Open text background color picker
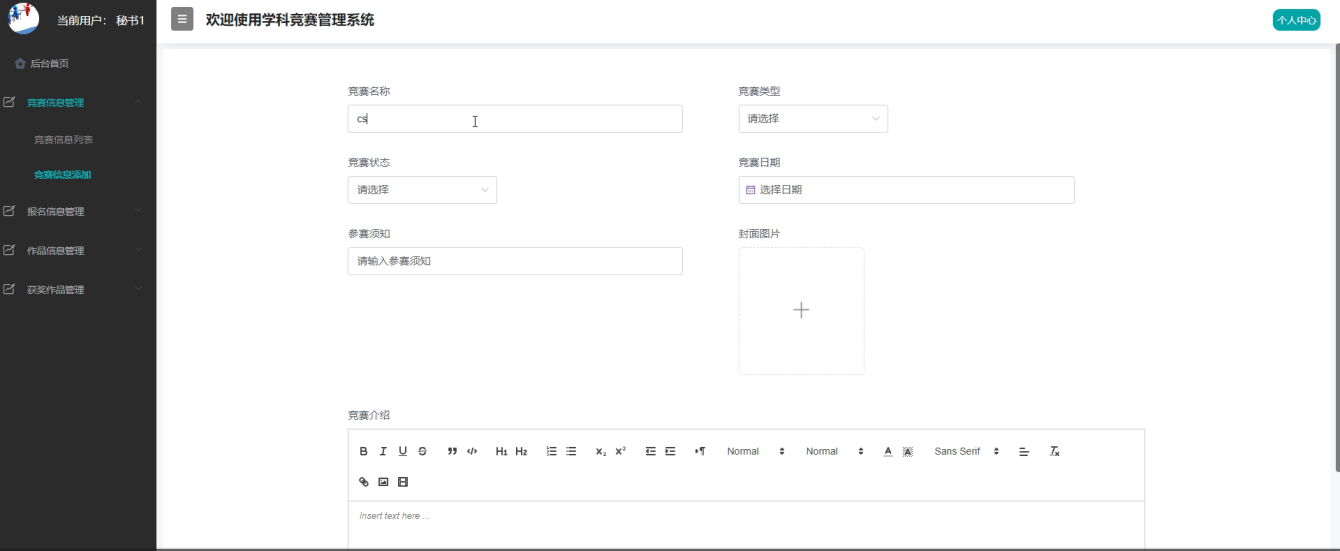This screenshot has width=1340, height=551. [x=908, y=452]
